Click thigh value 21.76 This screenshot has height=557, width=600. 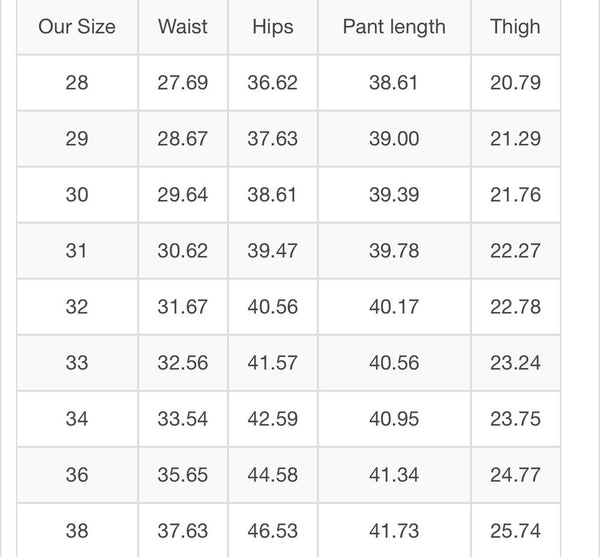tap(515, 195)
